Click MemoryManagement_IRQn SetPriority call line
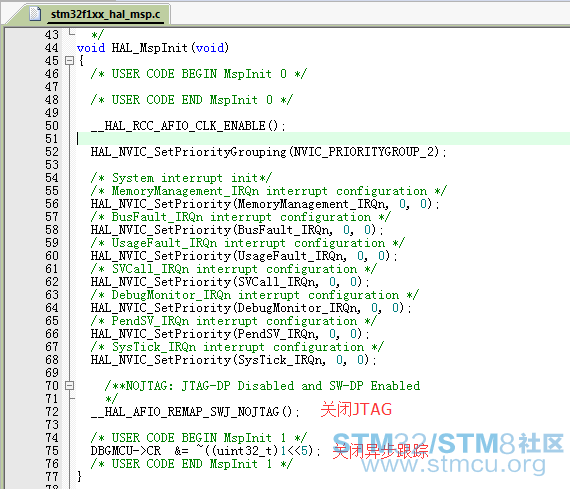 tap(265, 204)
